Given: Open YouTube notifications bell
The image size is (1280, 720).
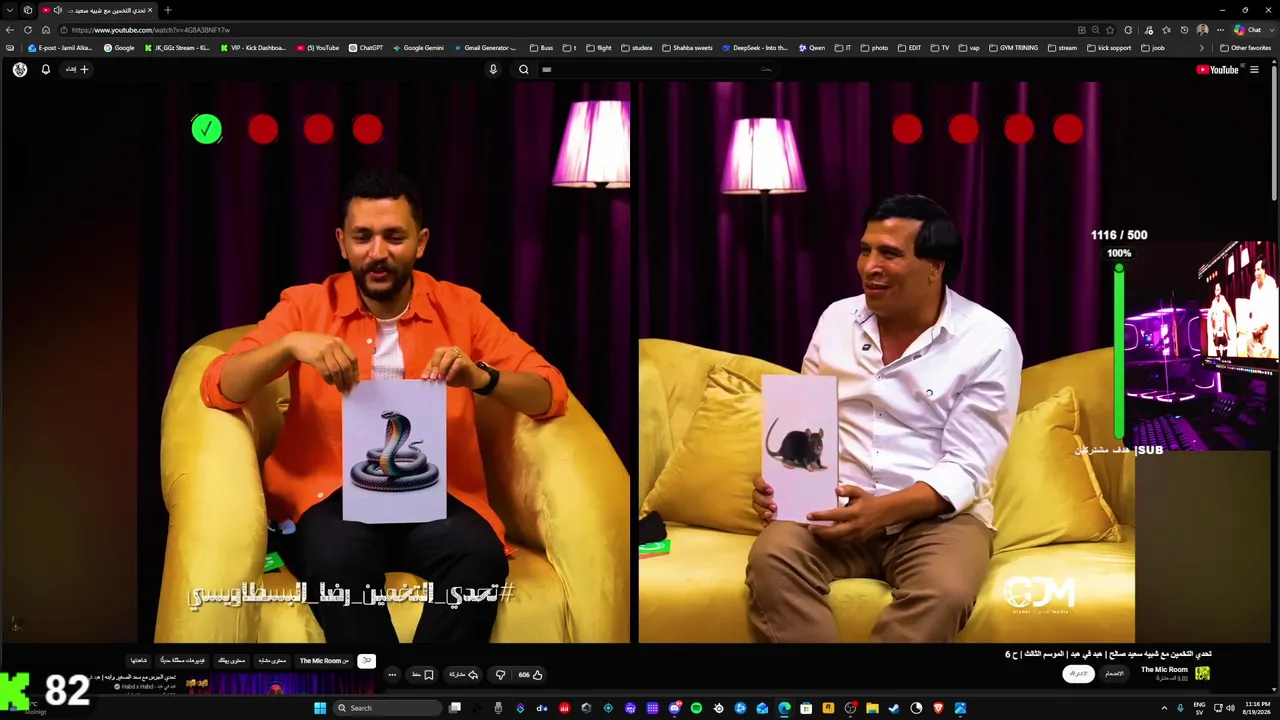Looking at the screenshot, I should [x=45, y=70].
